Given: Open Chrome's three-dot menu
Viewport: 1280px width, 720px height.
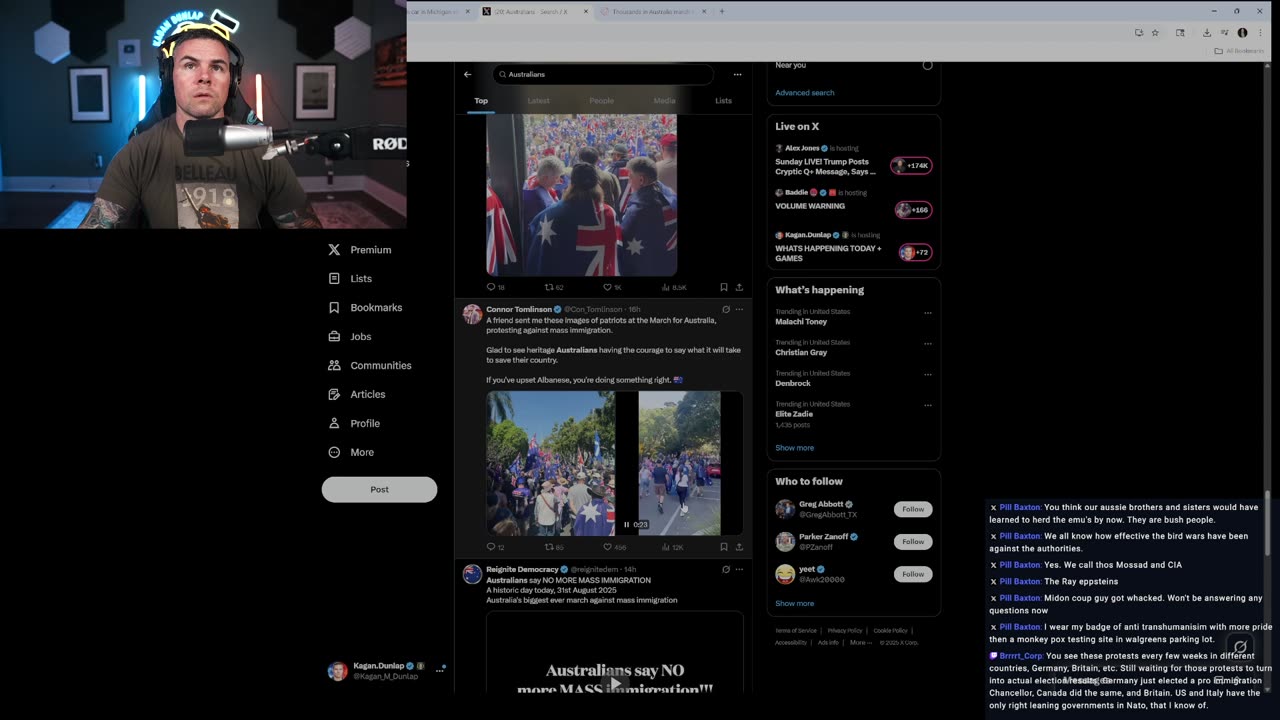Looking at the screenshot, I should coord(1259,33).
